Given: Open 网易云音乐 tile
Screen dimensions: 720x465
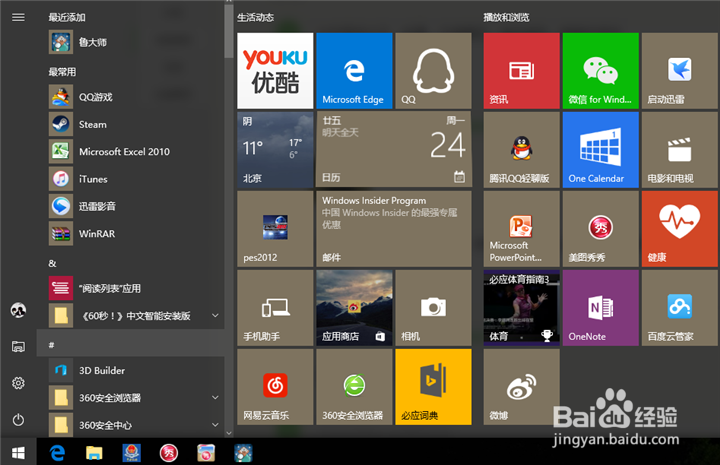Looking at the screenshot, I should (275, 387).
